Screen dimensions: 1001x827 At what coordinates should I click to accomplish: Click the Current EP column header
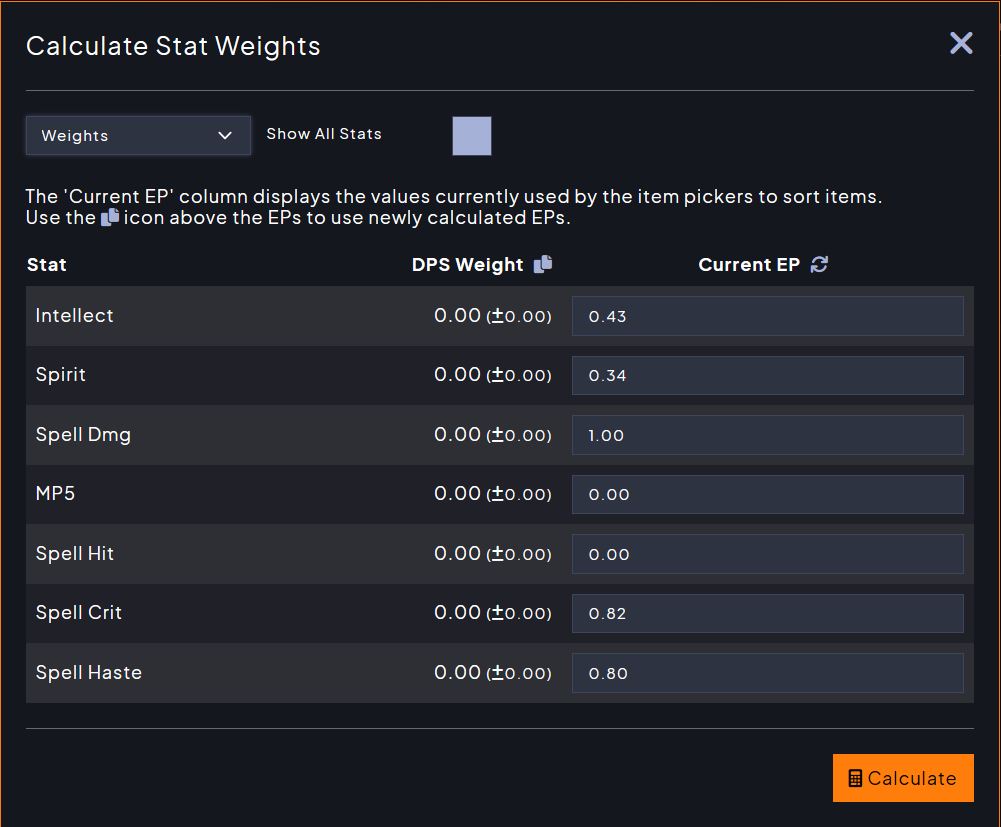(x=749, y=264)
